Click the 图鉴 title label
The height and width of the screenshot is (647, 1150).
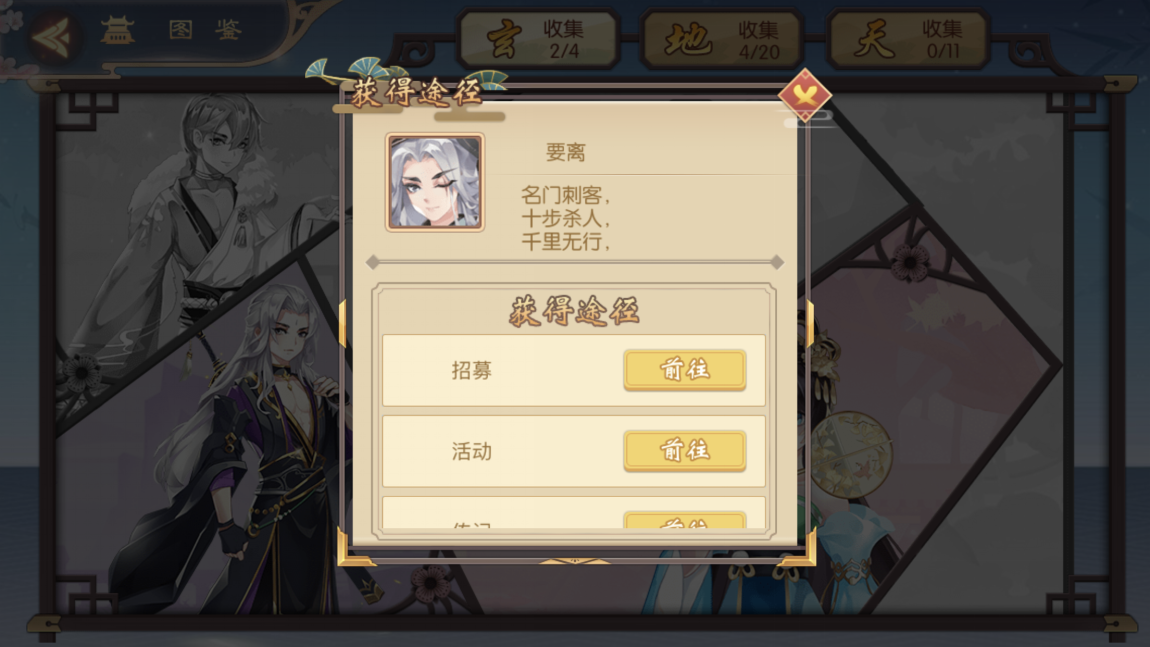(205, 30)
